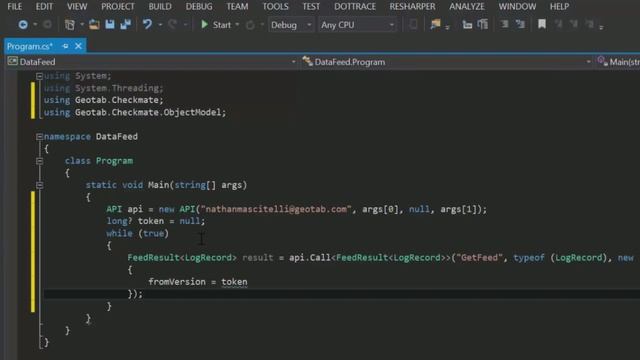This screenshot has width=640, height=360.
Task: Click the clear bookmarks icon
Action: click(589, 25)
